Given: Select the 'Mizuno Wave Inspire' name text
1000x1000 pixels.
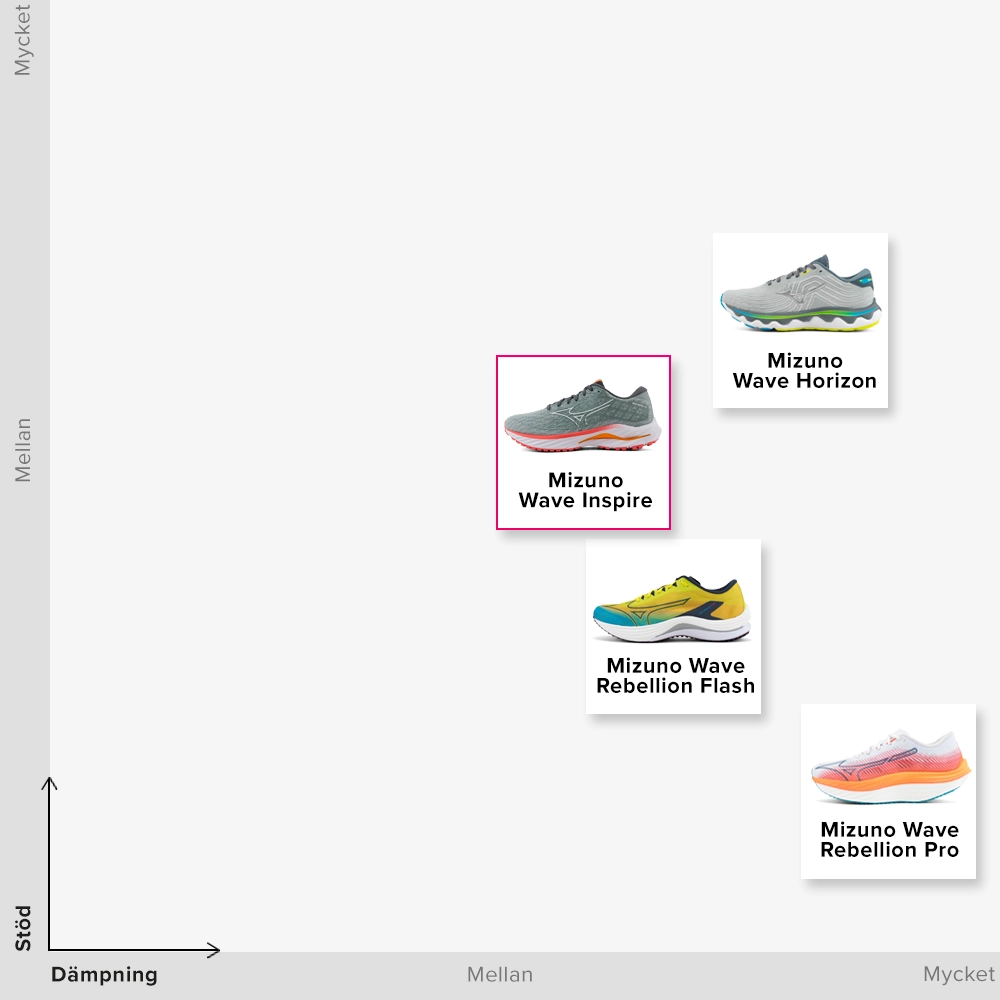Looking at the screenshot, I should pyautogui.click(x=585, y=491).
